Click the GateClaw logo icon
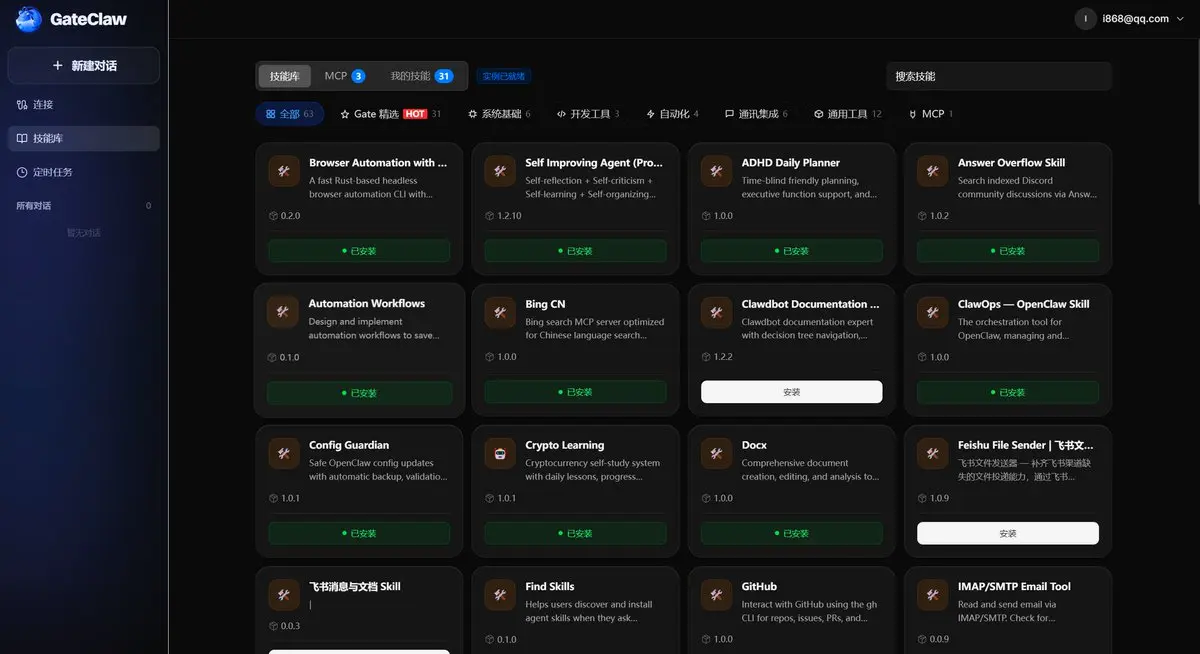This screenshot has height=654, width=1200. click(28, 19)
